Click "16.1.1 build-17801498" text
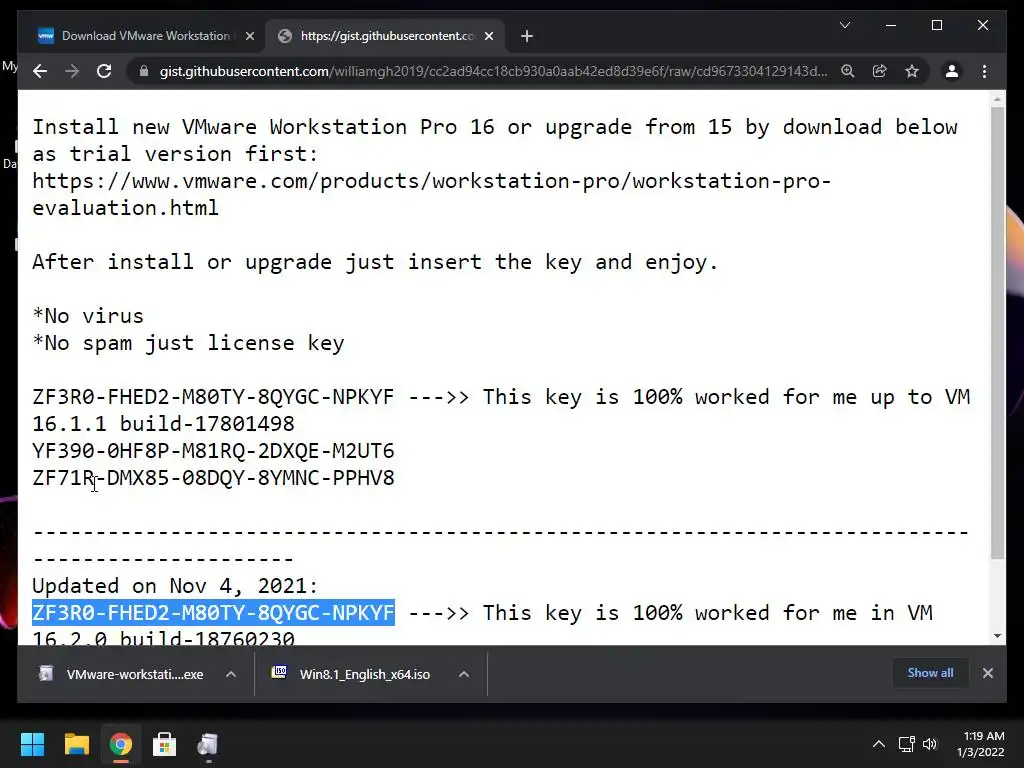Image resolution: width=1024 pixels, height=768 pixels. point(163,424)
